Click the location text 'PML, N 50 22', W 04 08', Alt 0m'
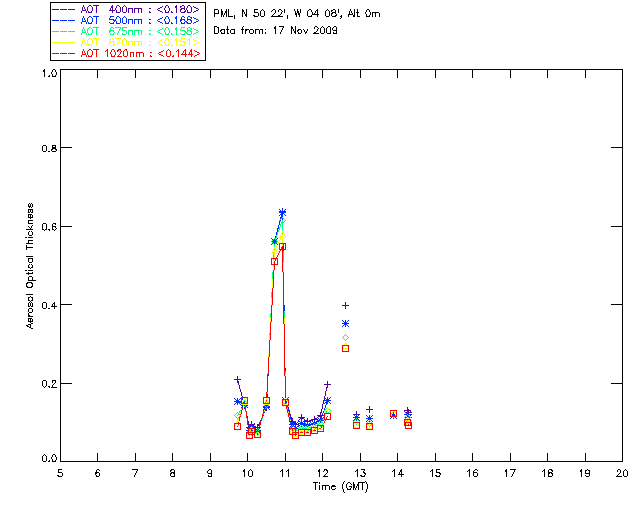 tap(297, 13)
